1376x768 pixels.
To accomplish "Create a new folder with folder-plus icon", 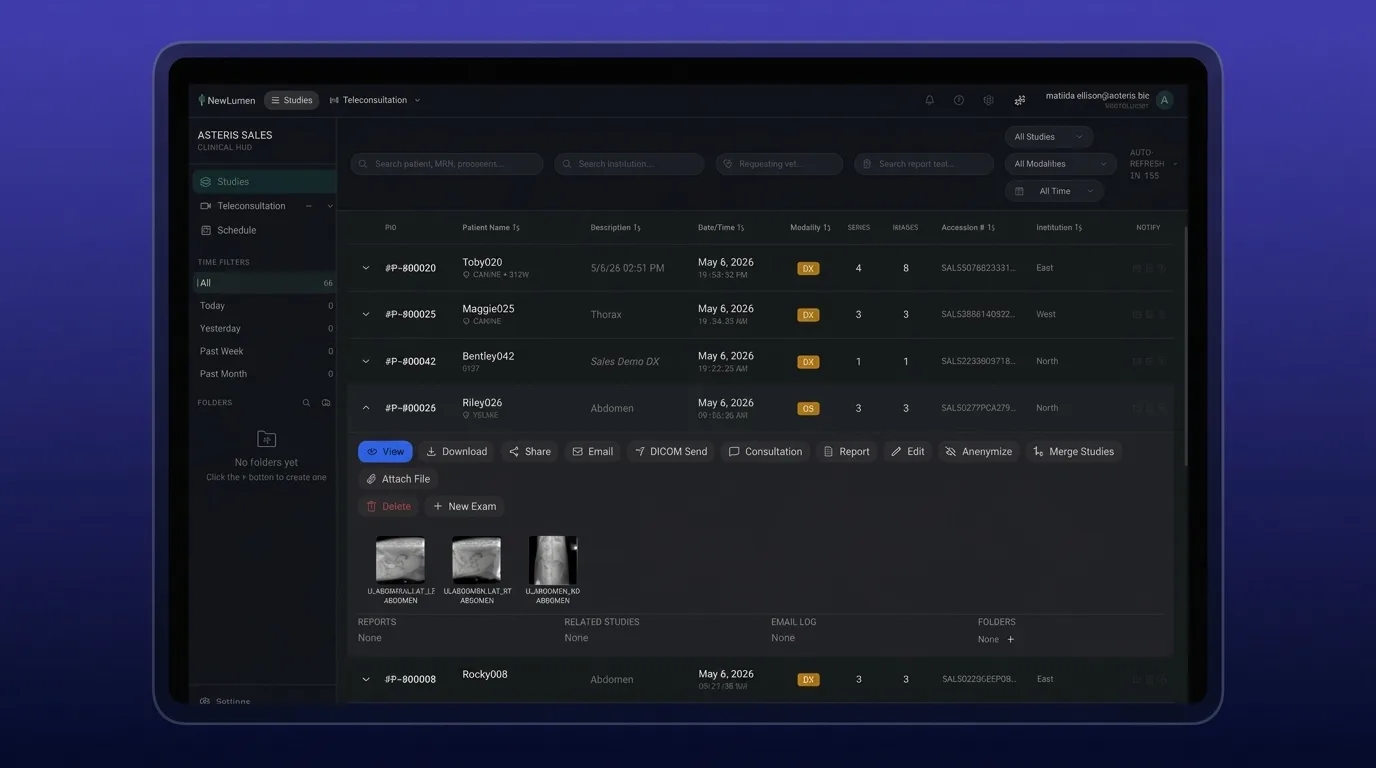I will pos(326,403).
